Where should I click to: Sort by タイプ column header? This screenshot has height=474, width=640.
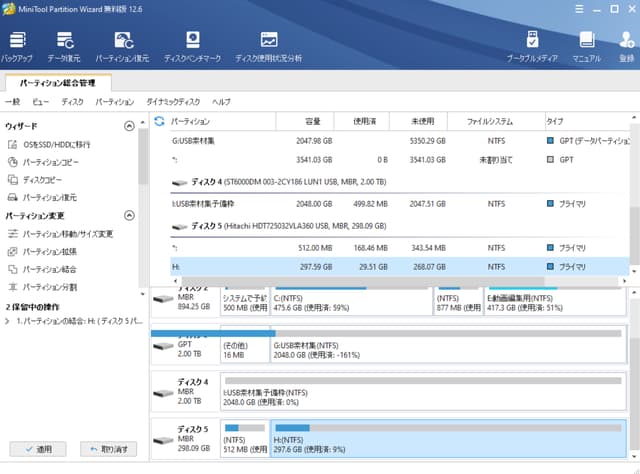coord(587,121)
